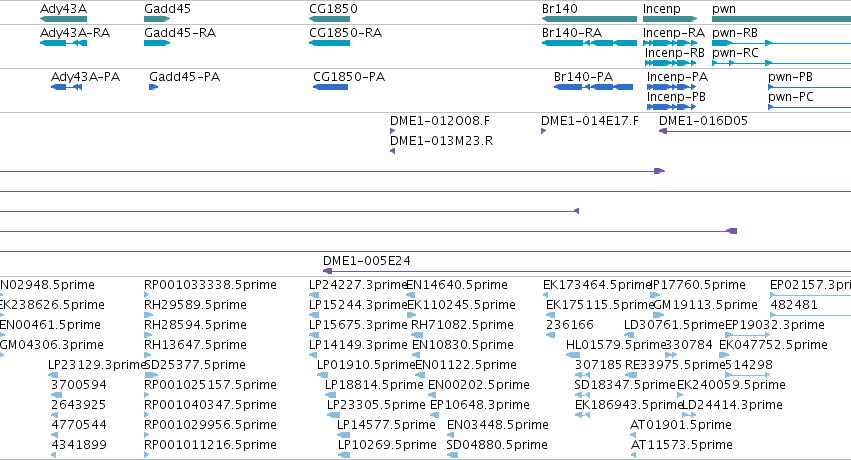Select the EP10648.3prime EST

pos(480,405)
